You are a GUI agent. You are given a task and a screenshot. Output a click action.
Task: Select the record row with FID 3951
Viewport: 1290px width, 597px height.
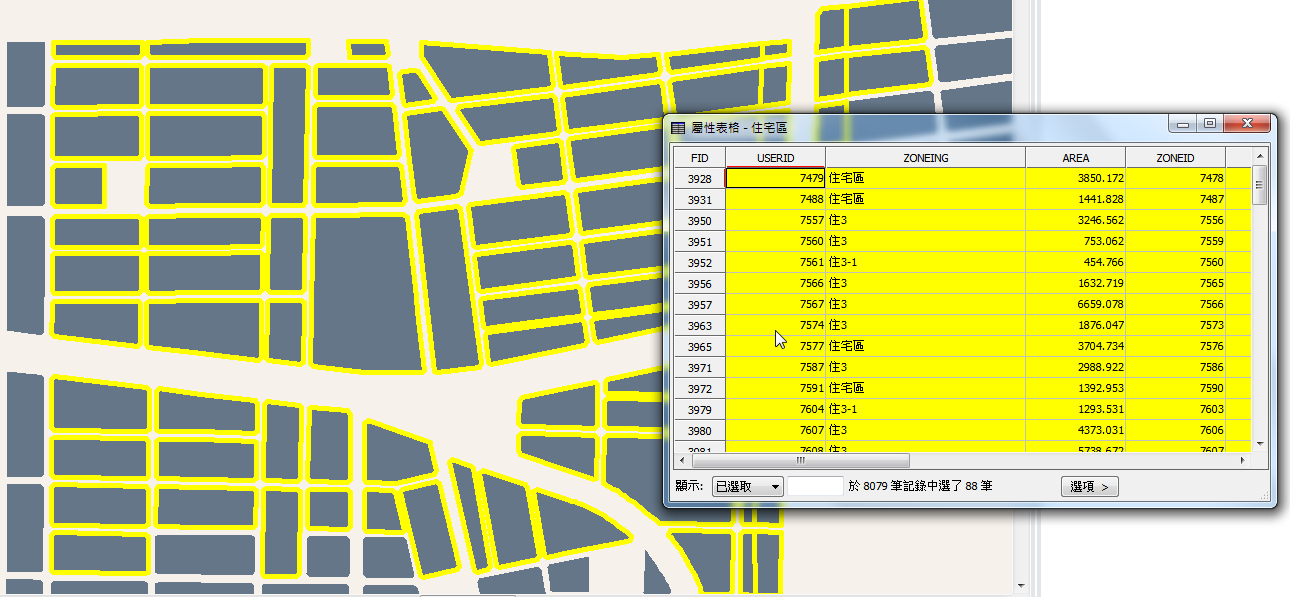[x=700, y=241]
